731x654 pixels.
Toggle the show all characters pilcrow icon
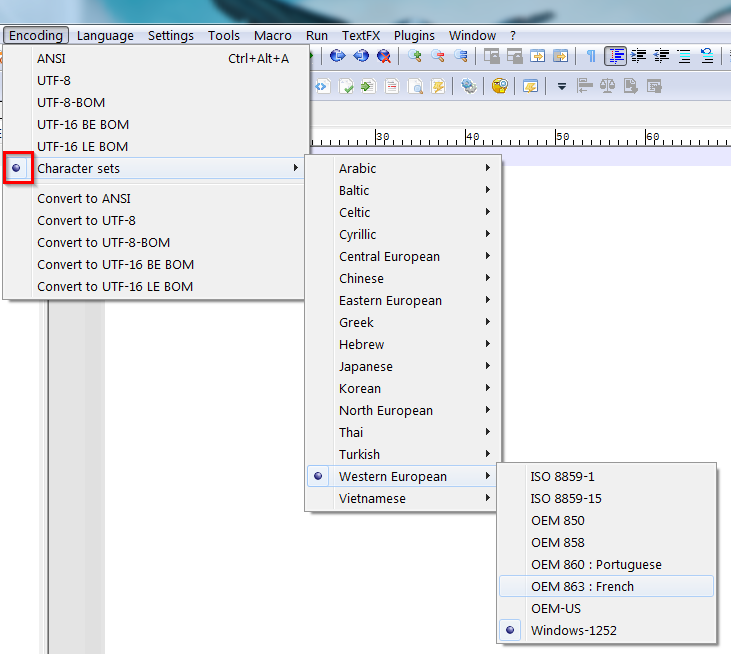tap(591, 57)
